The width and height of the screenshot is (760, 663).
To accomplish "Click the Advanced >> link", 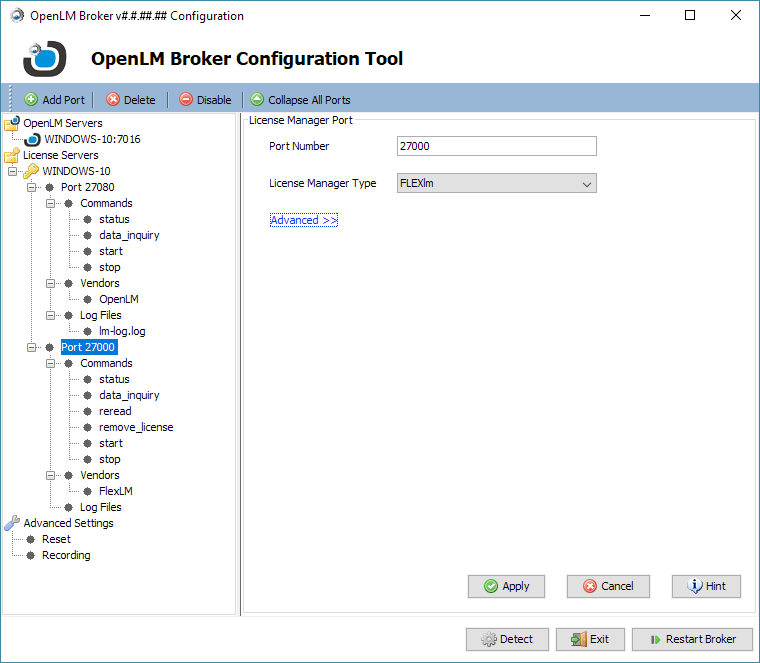I will [x=304, y=220].
